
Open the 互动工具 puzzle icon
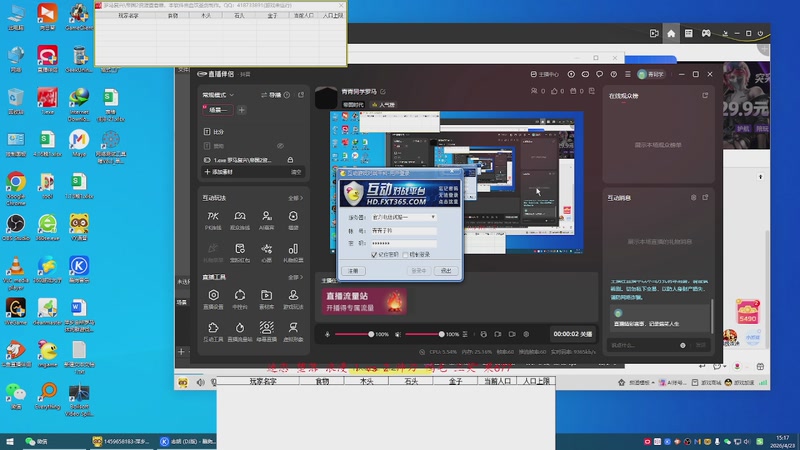(x=213, y=331)
